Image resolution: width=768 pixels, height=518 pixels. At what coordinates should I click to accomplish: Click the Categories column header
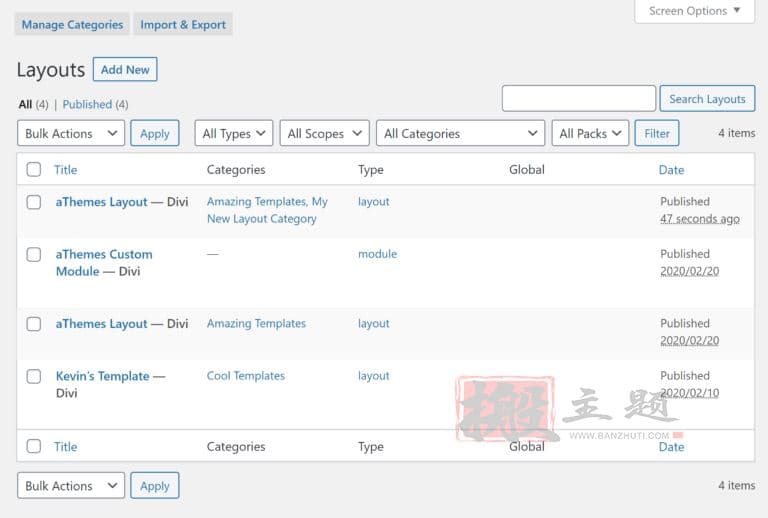[x=236, y=170]
